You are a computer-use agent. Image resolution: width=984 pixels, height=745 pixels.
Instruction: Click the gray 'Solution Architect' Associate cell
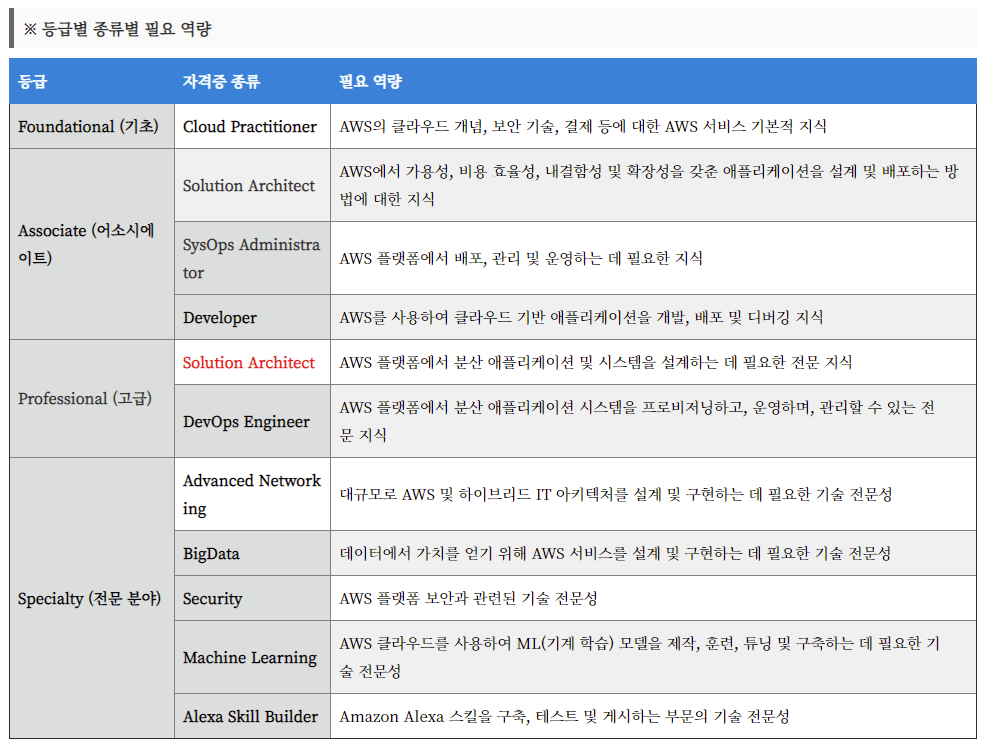click(252, 185)
